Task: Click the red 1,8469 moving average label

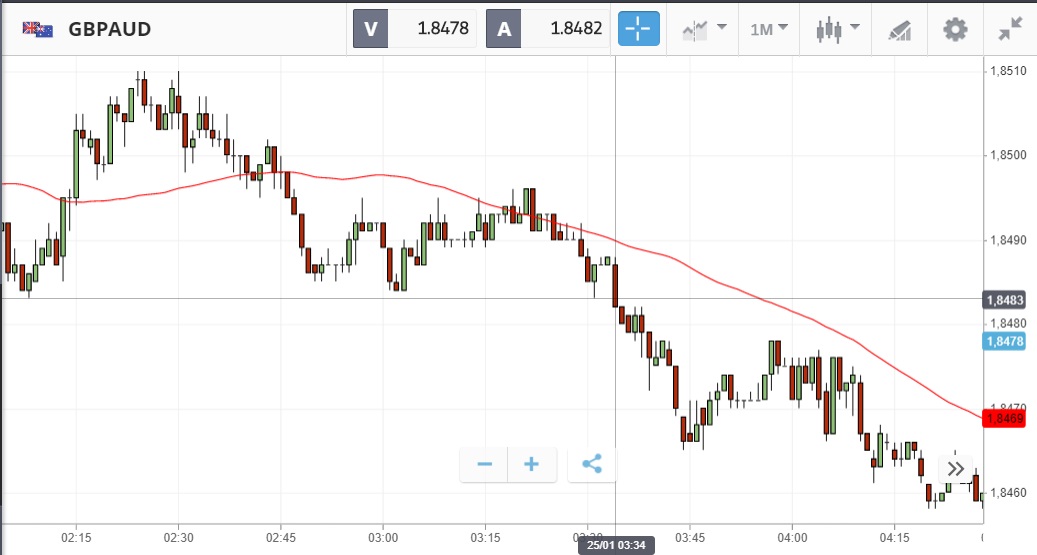Action: tap(1003, 418)
